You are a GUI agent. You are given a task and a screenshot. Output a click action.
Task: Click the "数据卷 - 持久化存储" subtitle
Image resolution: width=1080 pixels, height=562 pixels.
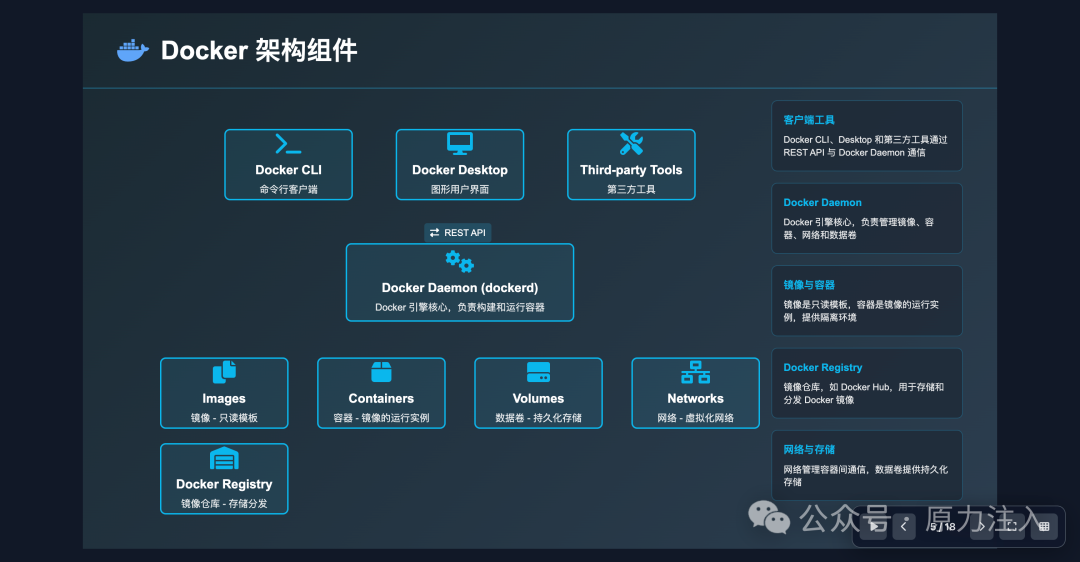tap(538, 418)
